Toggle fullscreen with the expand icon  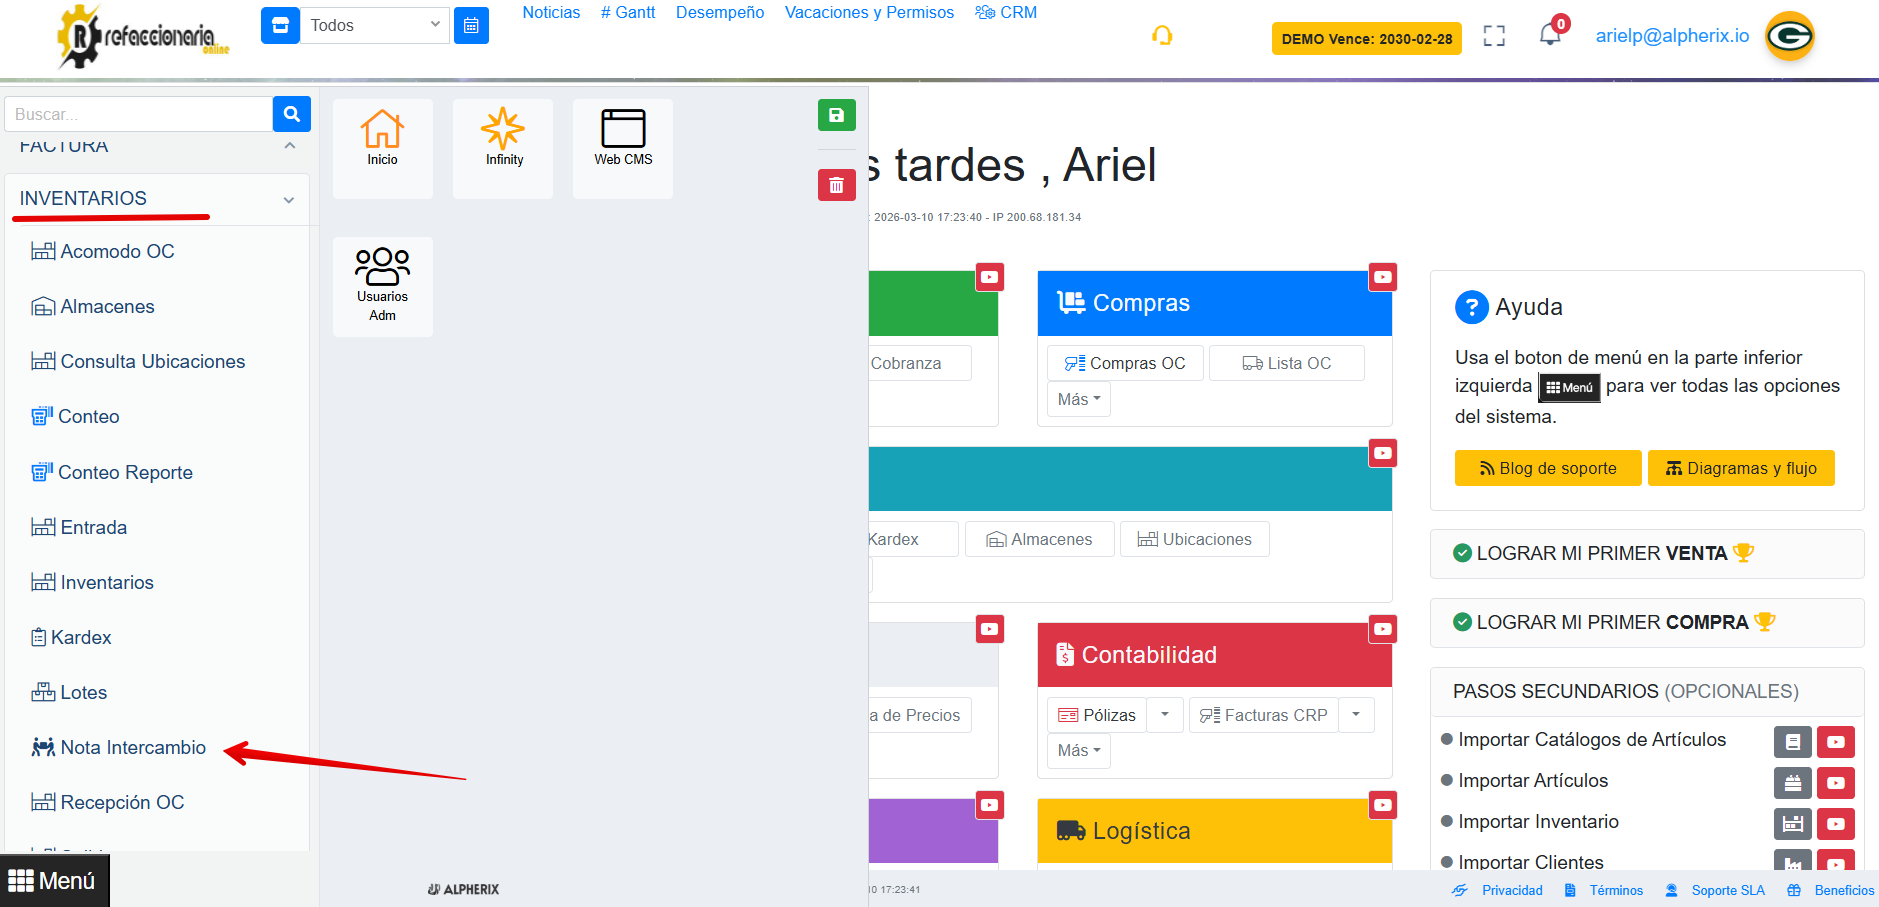[x=1493, y=36]
